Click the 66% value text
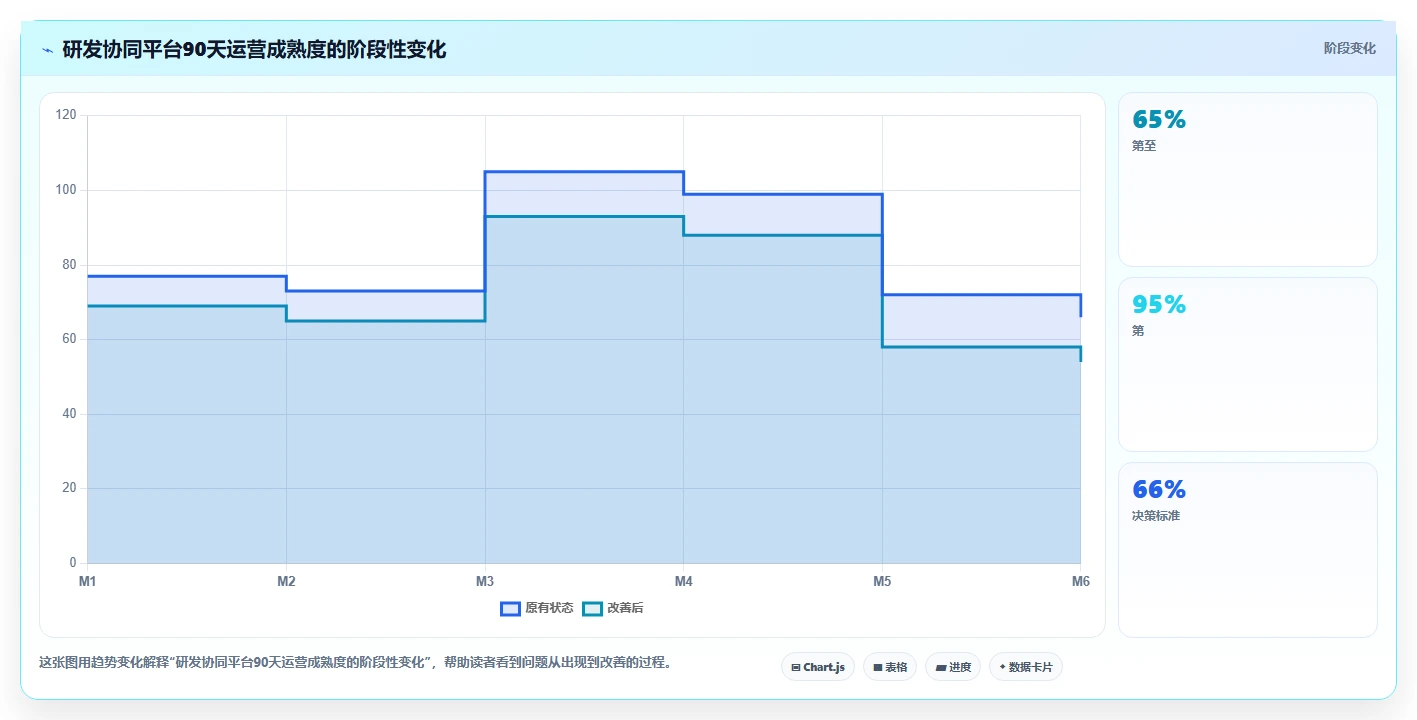Screen dimensions: 1417x720 pyautogui.click(x=1159, y=489)
